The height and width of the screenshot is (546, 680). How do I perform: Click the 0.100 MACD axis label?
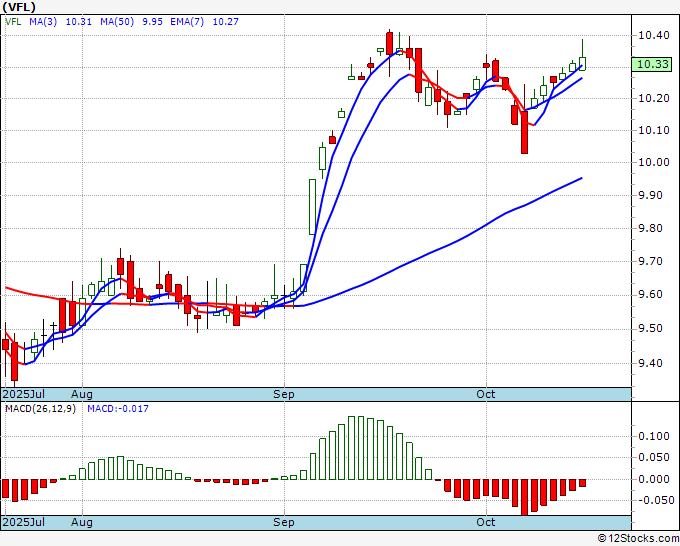[x=654, y=436]
